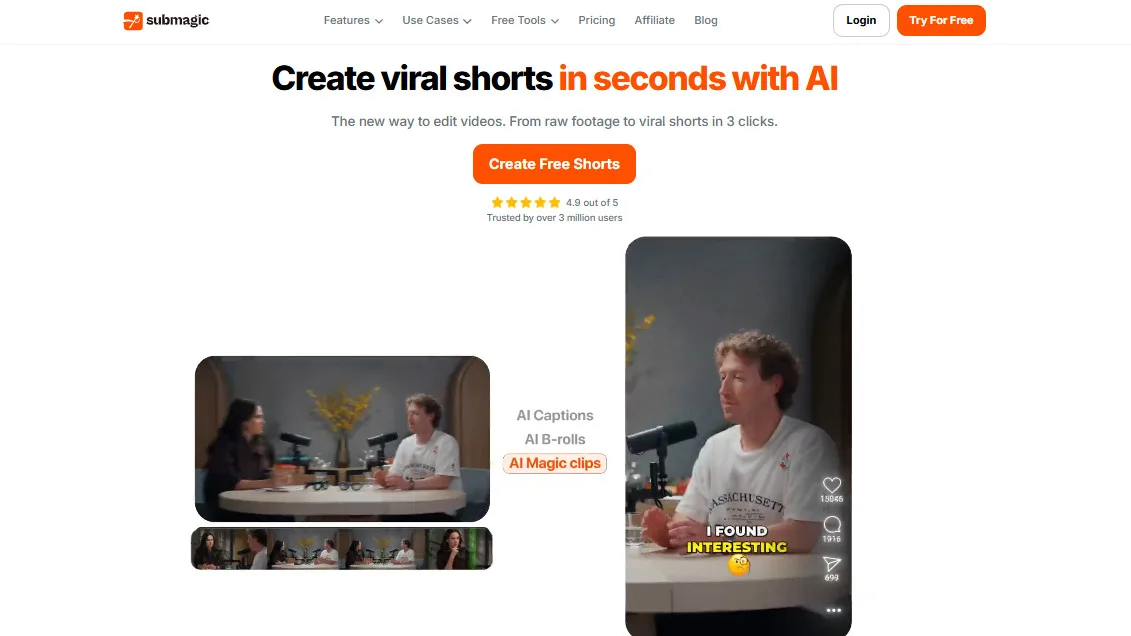
Task: Open the Free Tools dropdown chevron
Action: (x=555, y=21)
